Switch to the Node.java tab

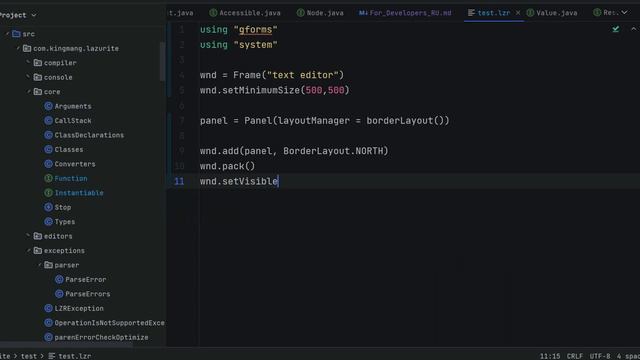coord(320,13)
